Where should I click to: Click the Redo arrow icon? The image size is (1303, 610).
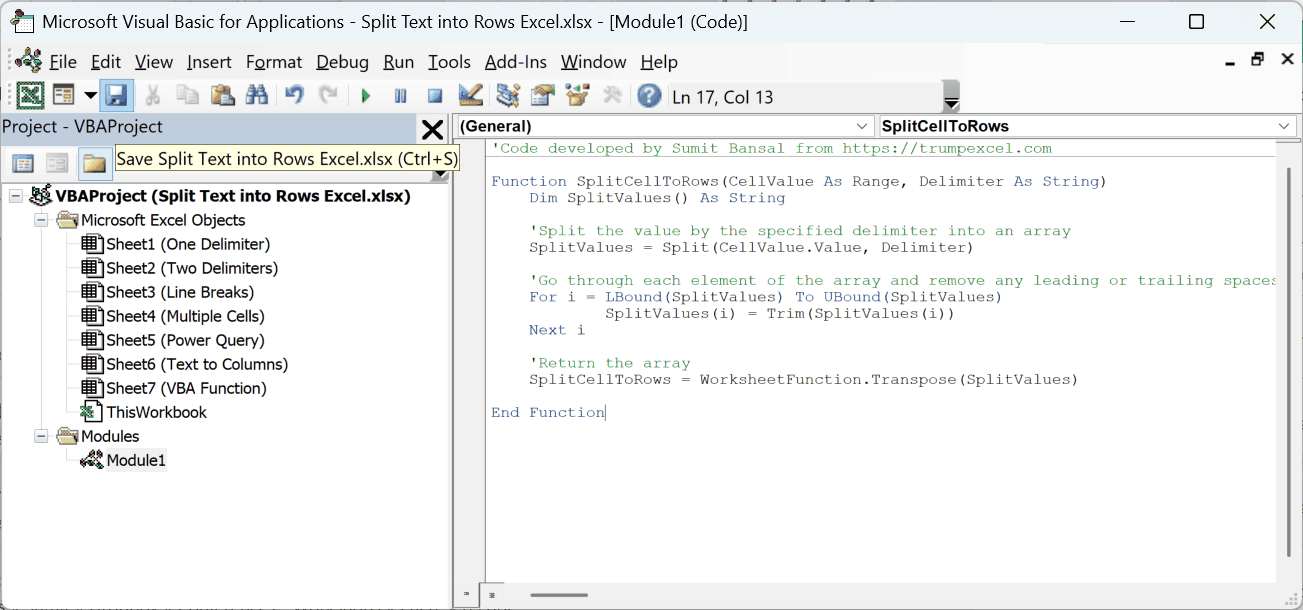tap(328, 96)
